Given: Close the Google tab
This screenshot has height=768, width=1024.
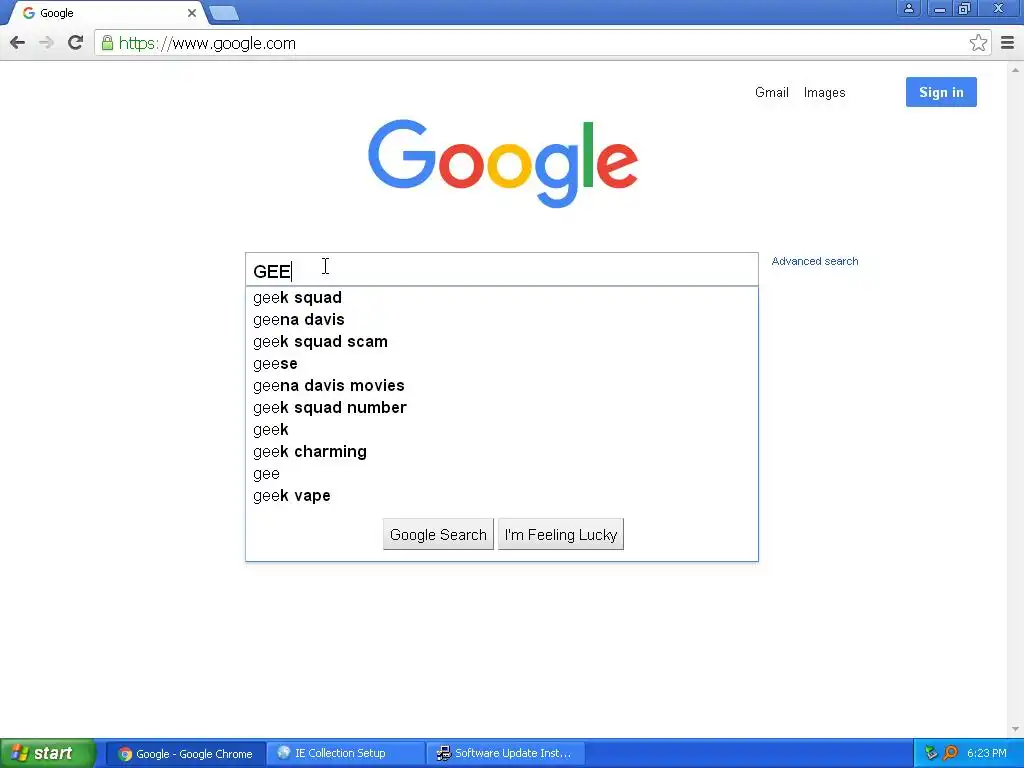Looking at the screenshot, I should pyautogui.click(x=191, y=13).
